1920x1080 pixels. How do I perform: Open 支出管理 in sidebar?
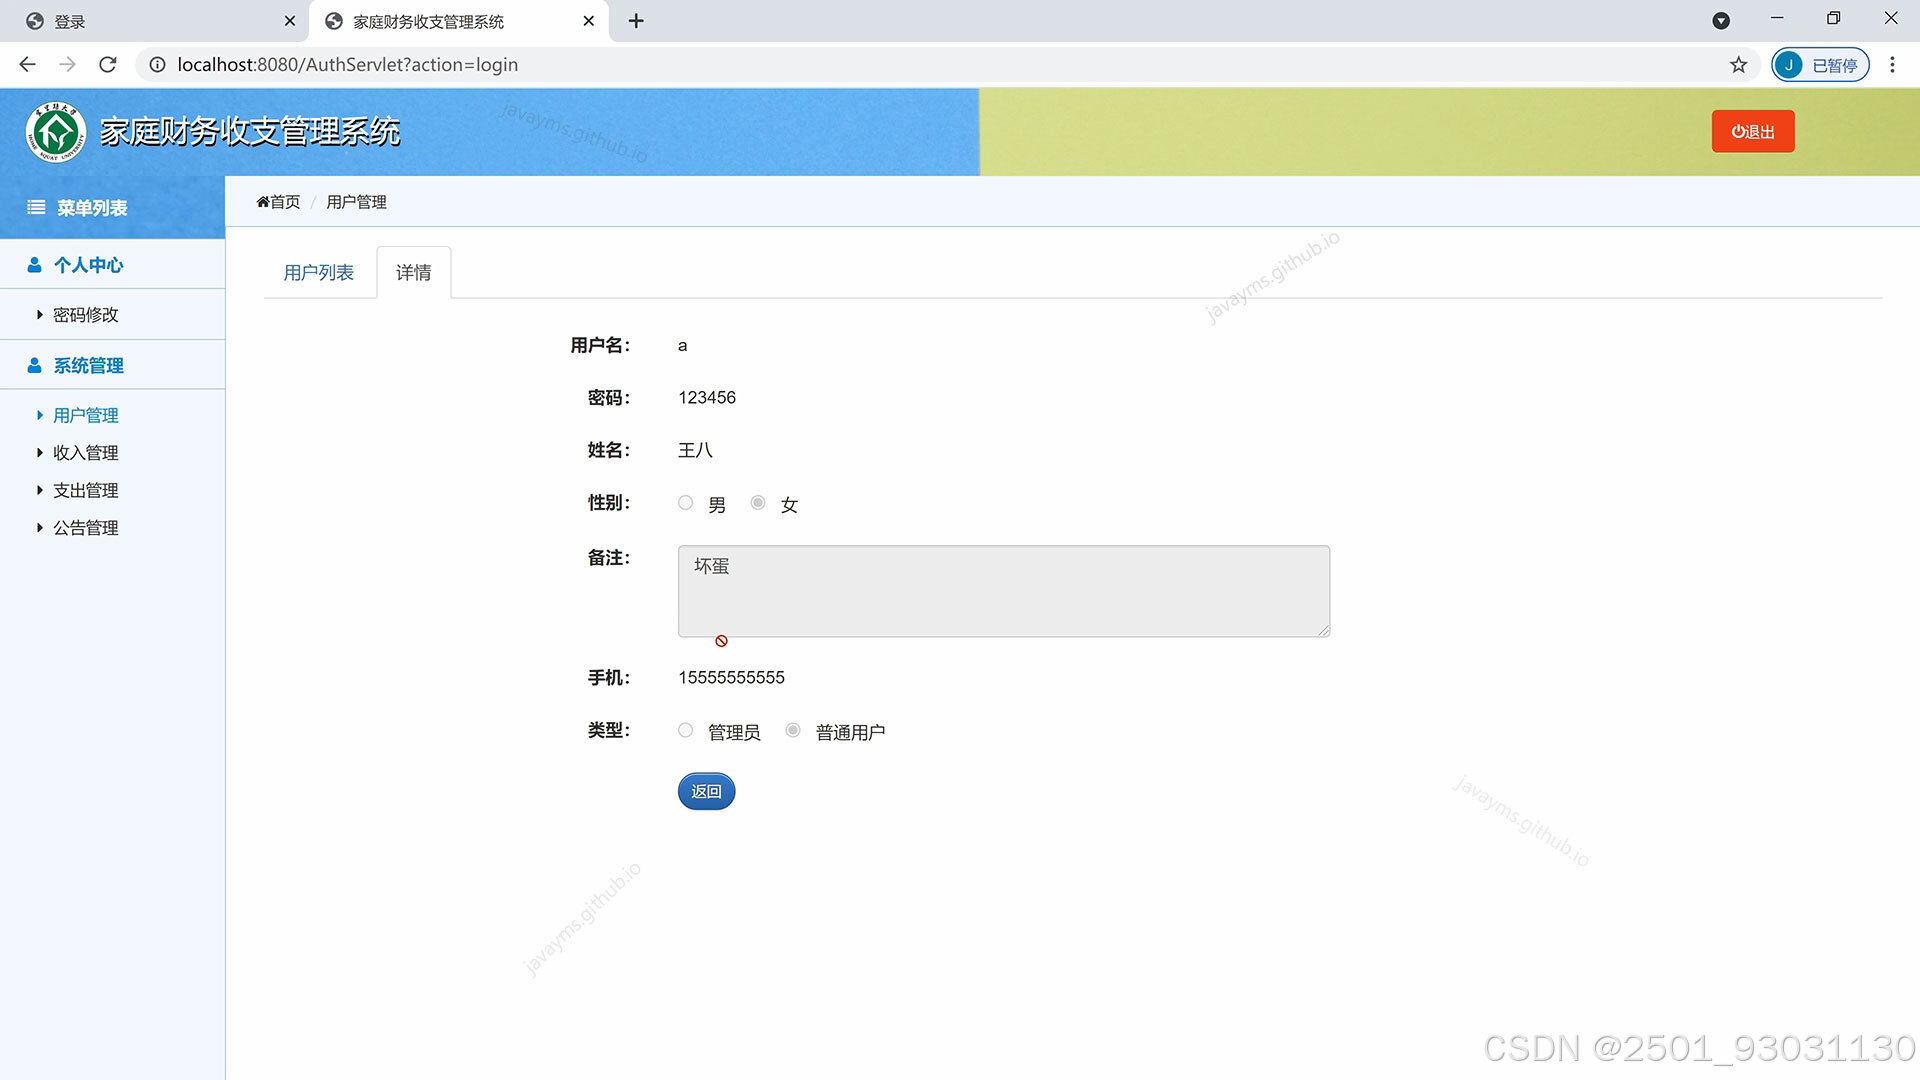(x=86, y=490)
